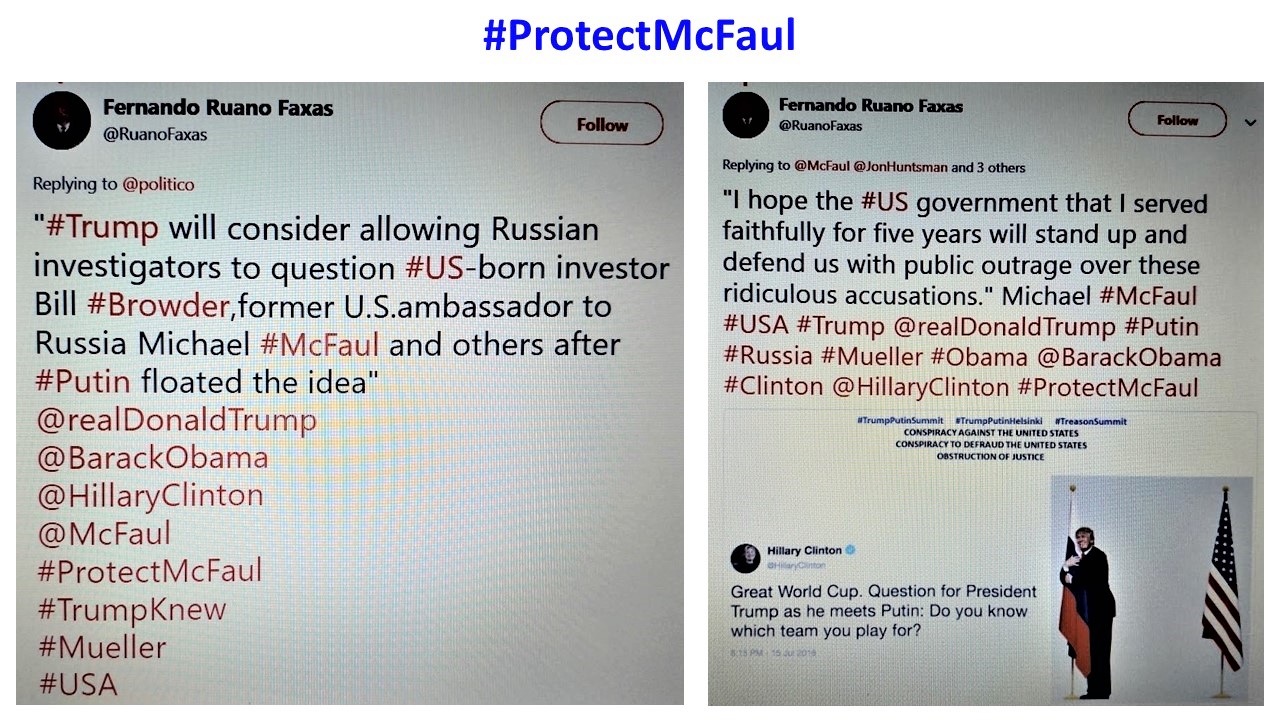Click the profile avatar on the right tweet
Image resolution: width=1280 pixels, height=720 pixels.
743,117
